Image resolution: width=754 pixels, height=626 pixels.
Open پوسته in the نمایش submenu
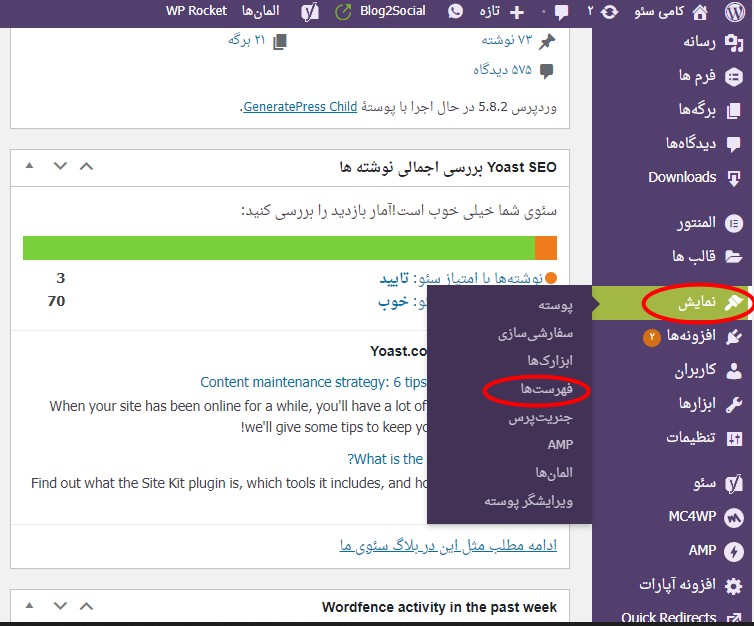[x=555, y=305]
